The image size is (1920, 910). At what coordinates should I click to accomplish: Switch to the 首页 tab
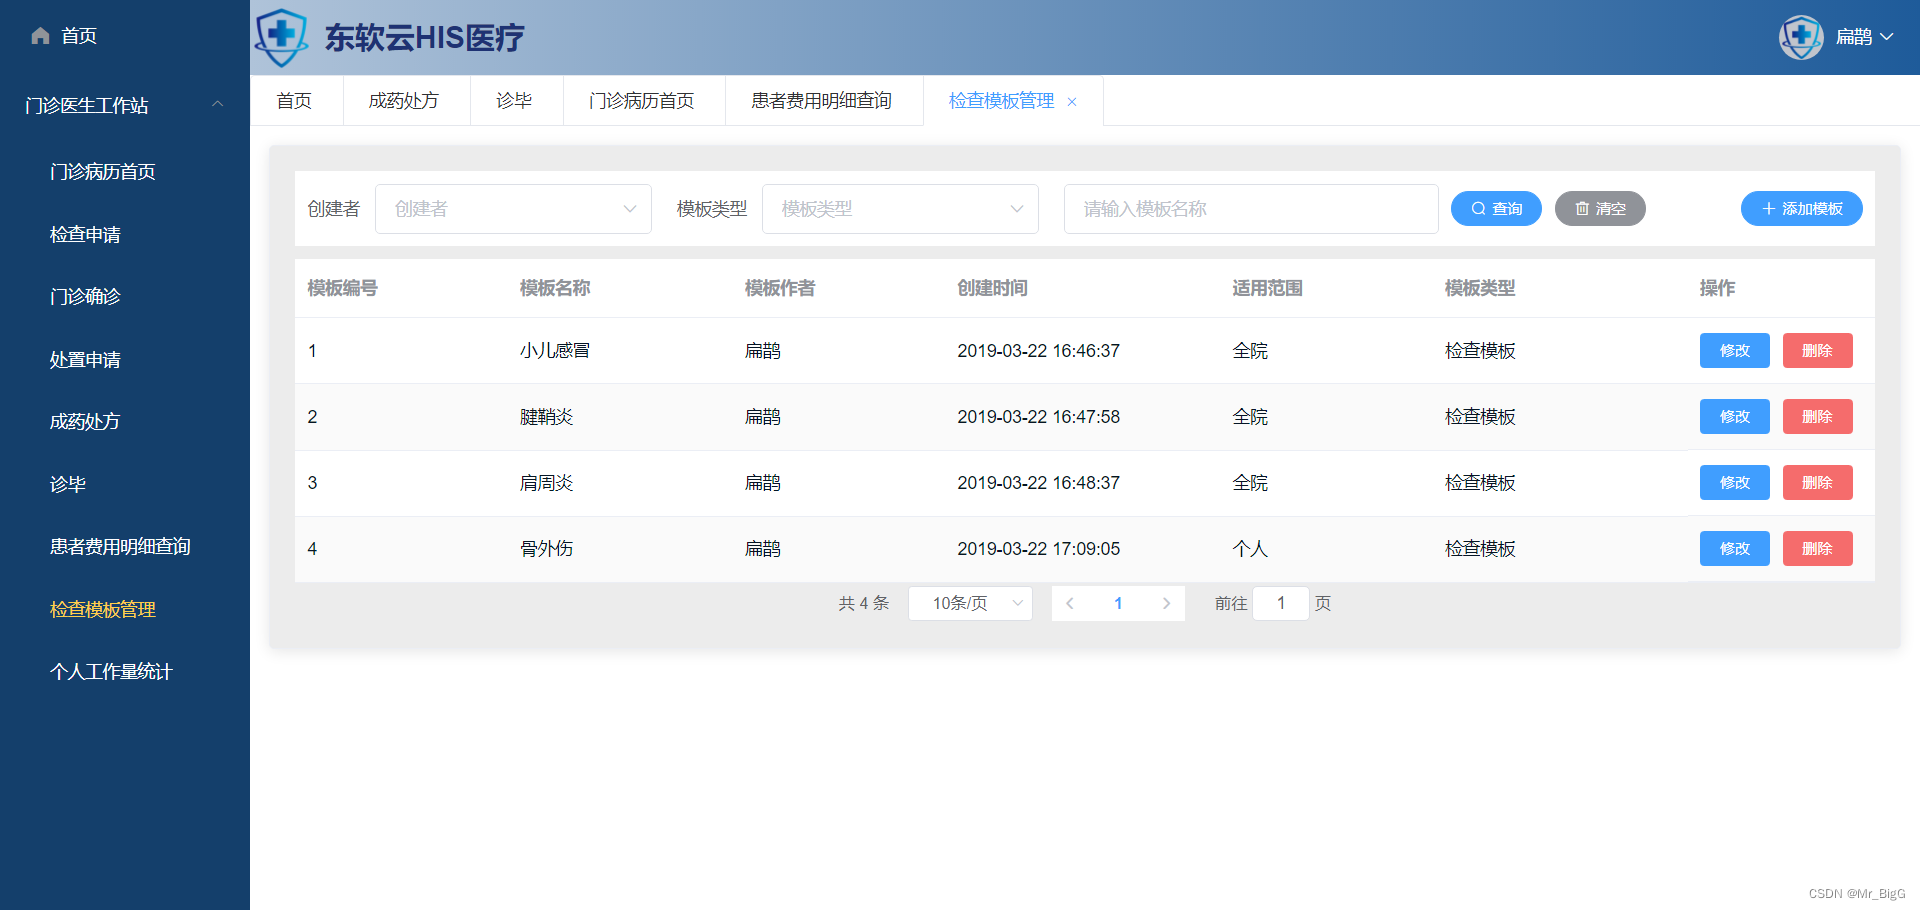(x=294, y=101)
